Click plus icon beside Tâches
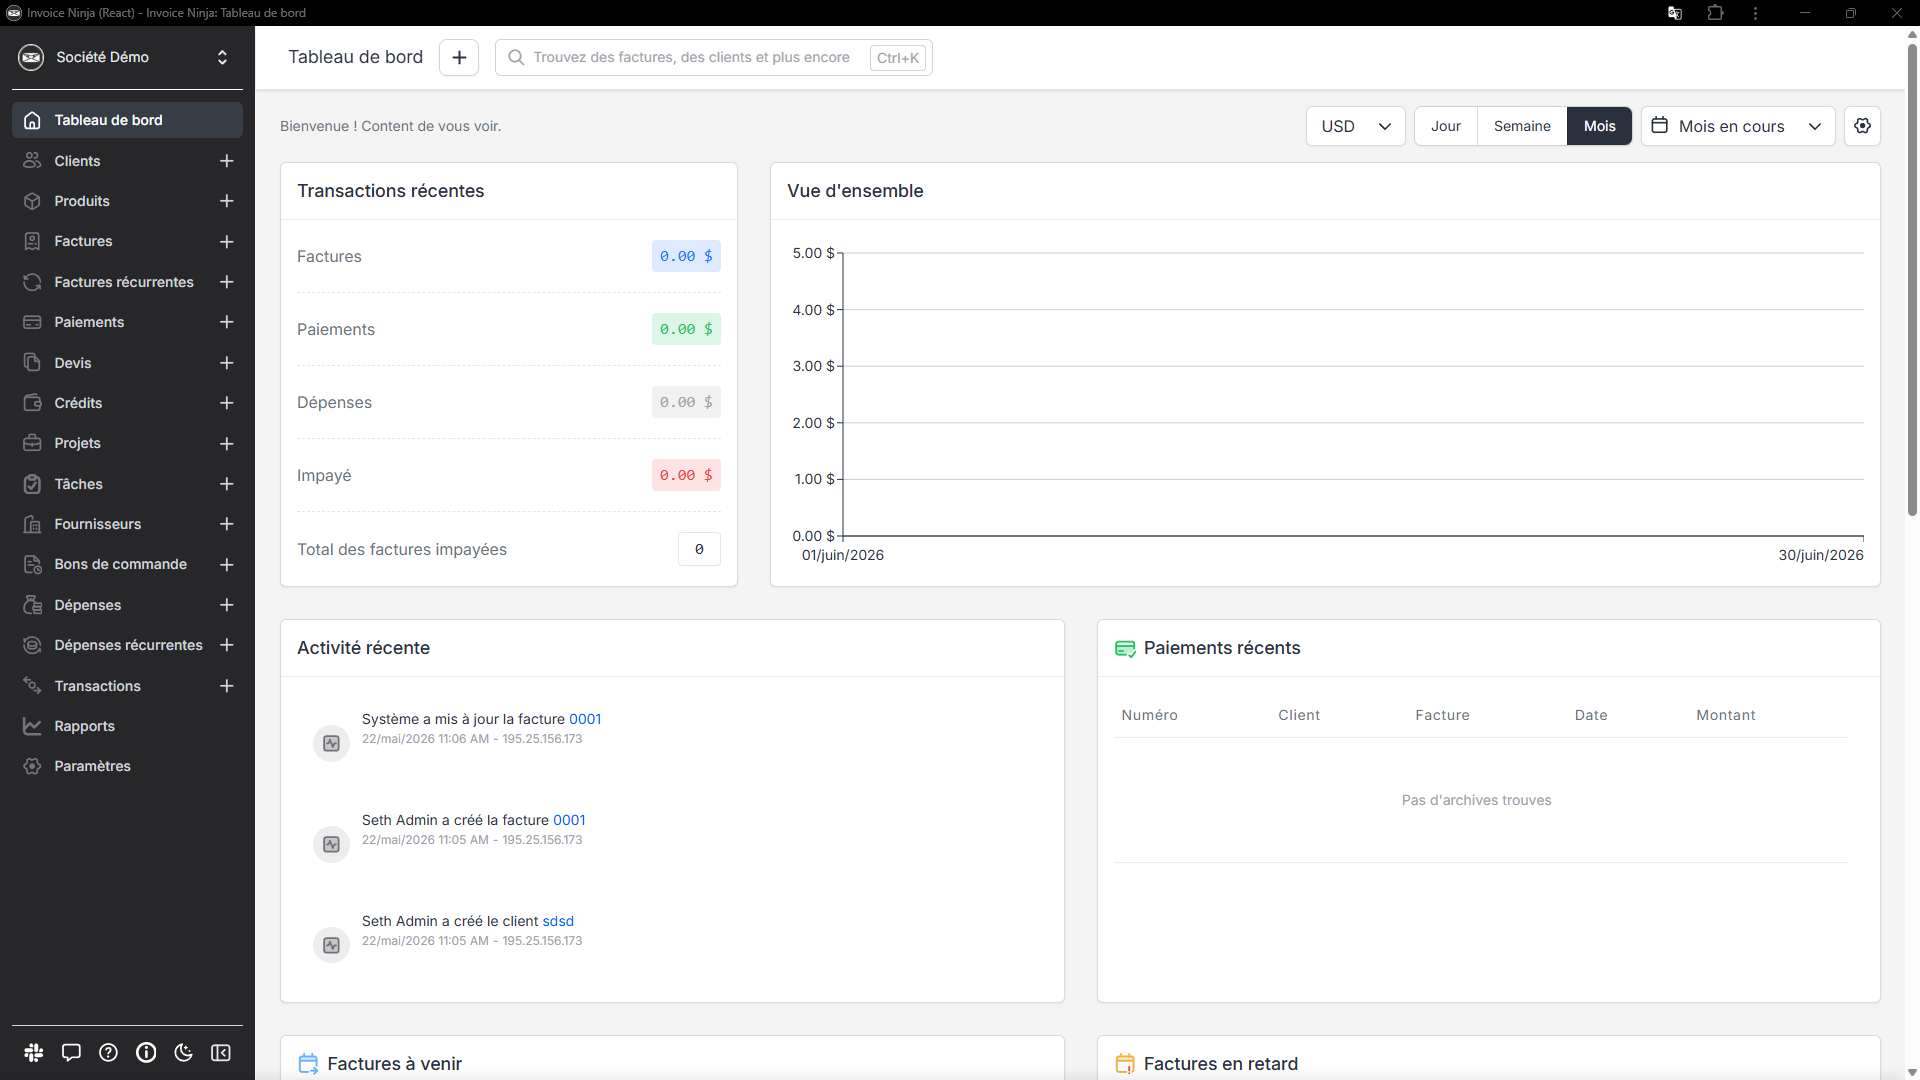This screenshot has height=1080, width=1920. pos(227,484)
